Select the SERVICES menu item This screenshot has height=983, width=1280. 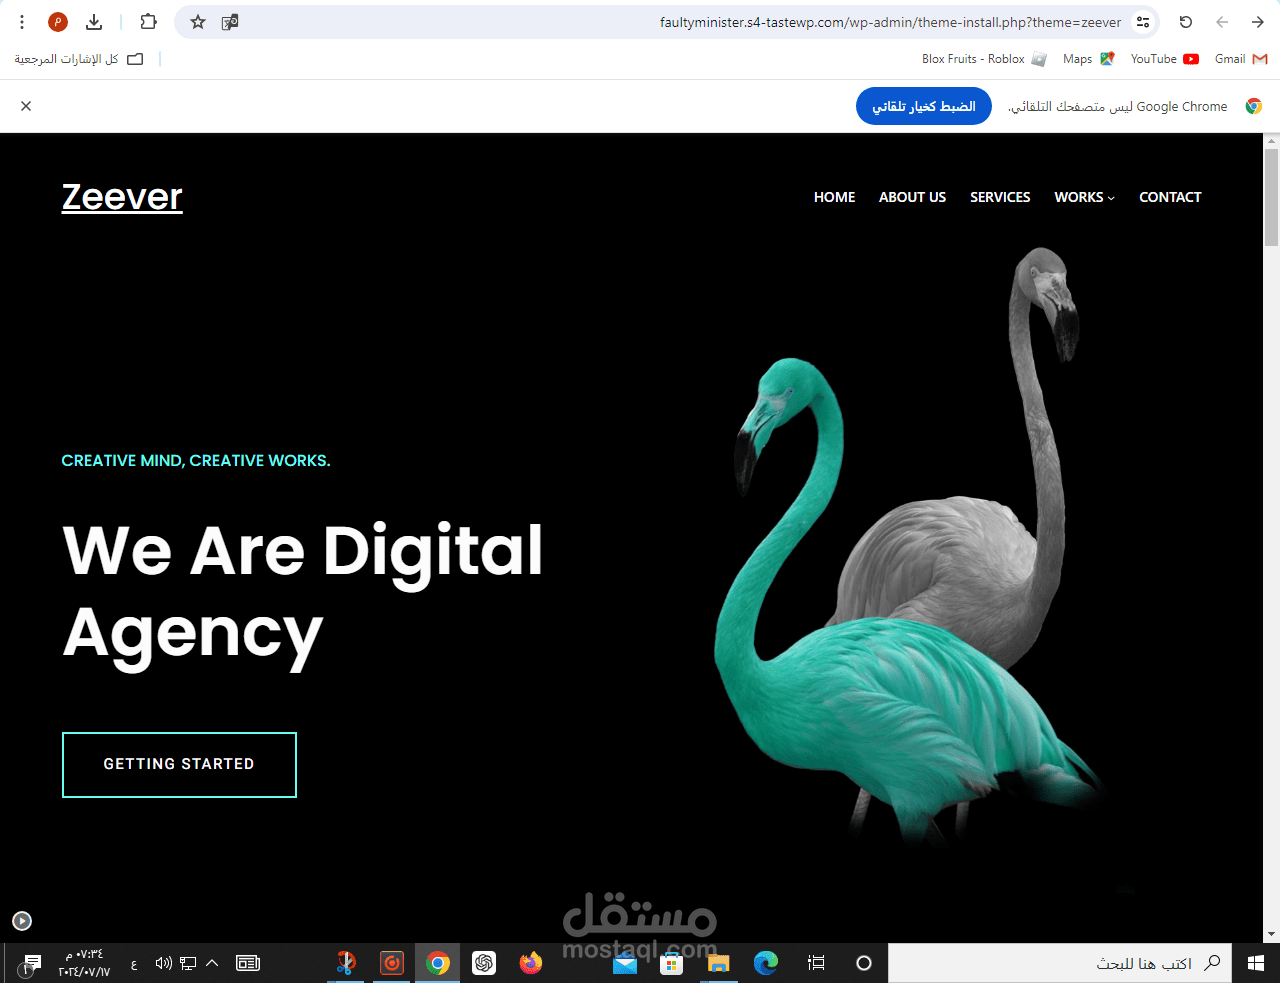click(x=1000, y=197)
